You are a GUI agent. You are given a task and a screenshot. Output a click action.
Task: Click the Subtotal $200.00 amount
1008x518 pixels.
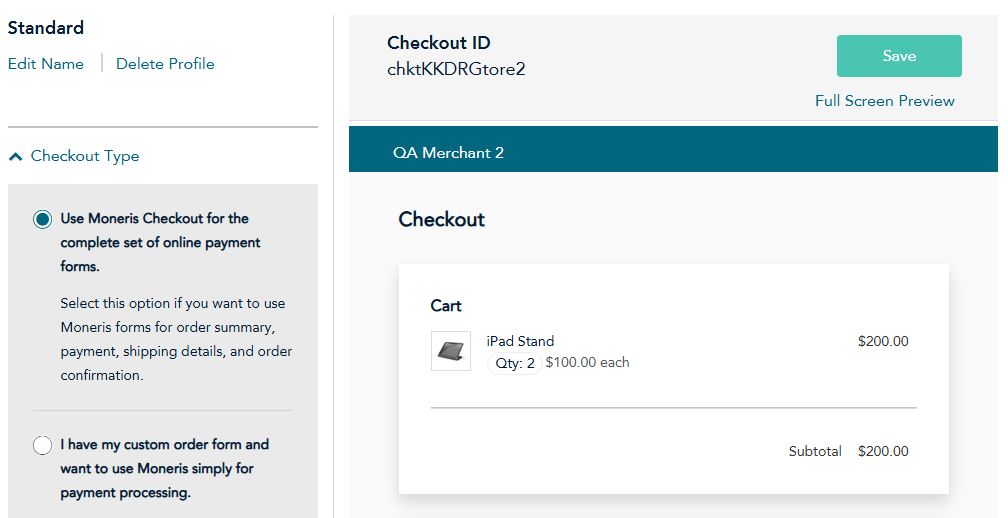(883, 451)
